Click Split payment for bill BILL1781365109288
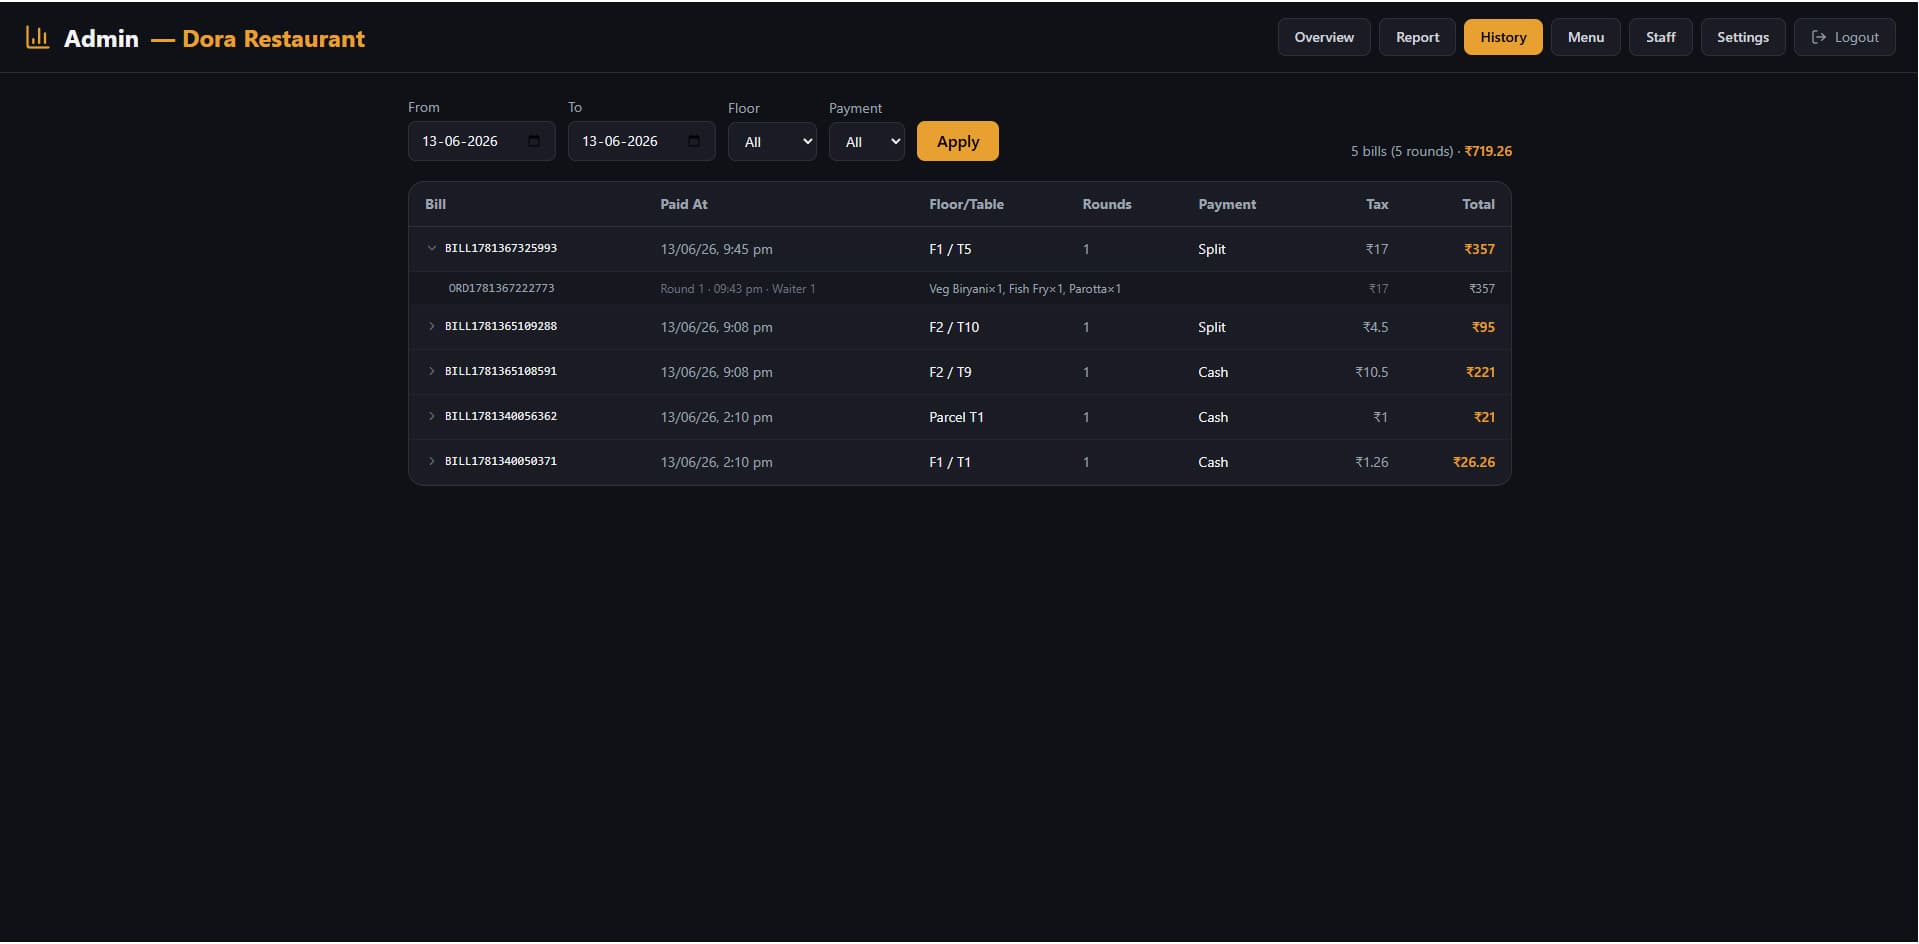This screenshot has width=1919, height=944. 1212,327
